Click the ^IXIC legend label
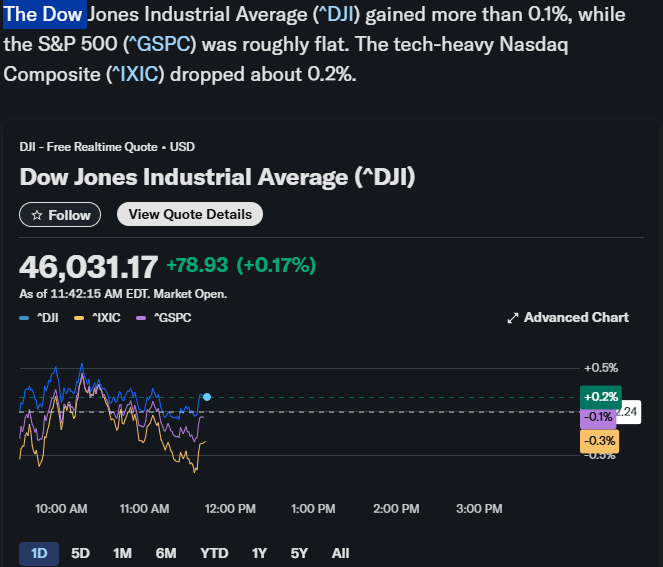663x567 pixels. point(106,318)
